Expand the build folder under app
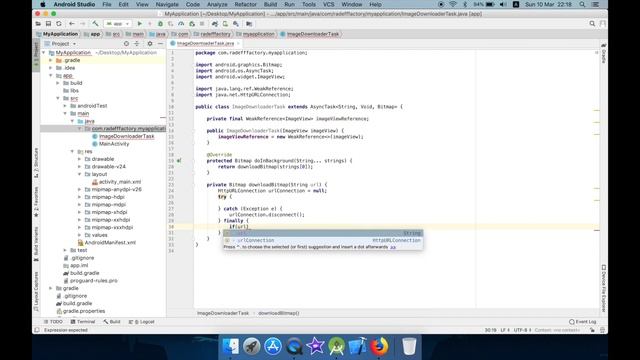Screen dimensions: 640x360 click(58, 83)
